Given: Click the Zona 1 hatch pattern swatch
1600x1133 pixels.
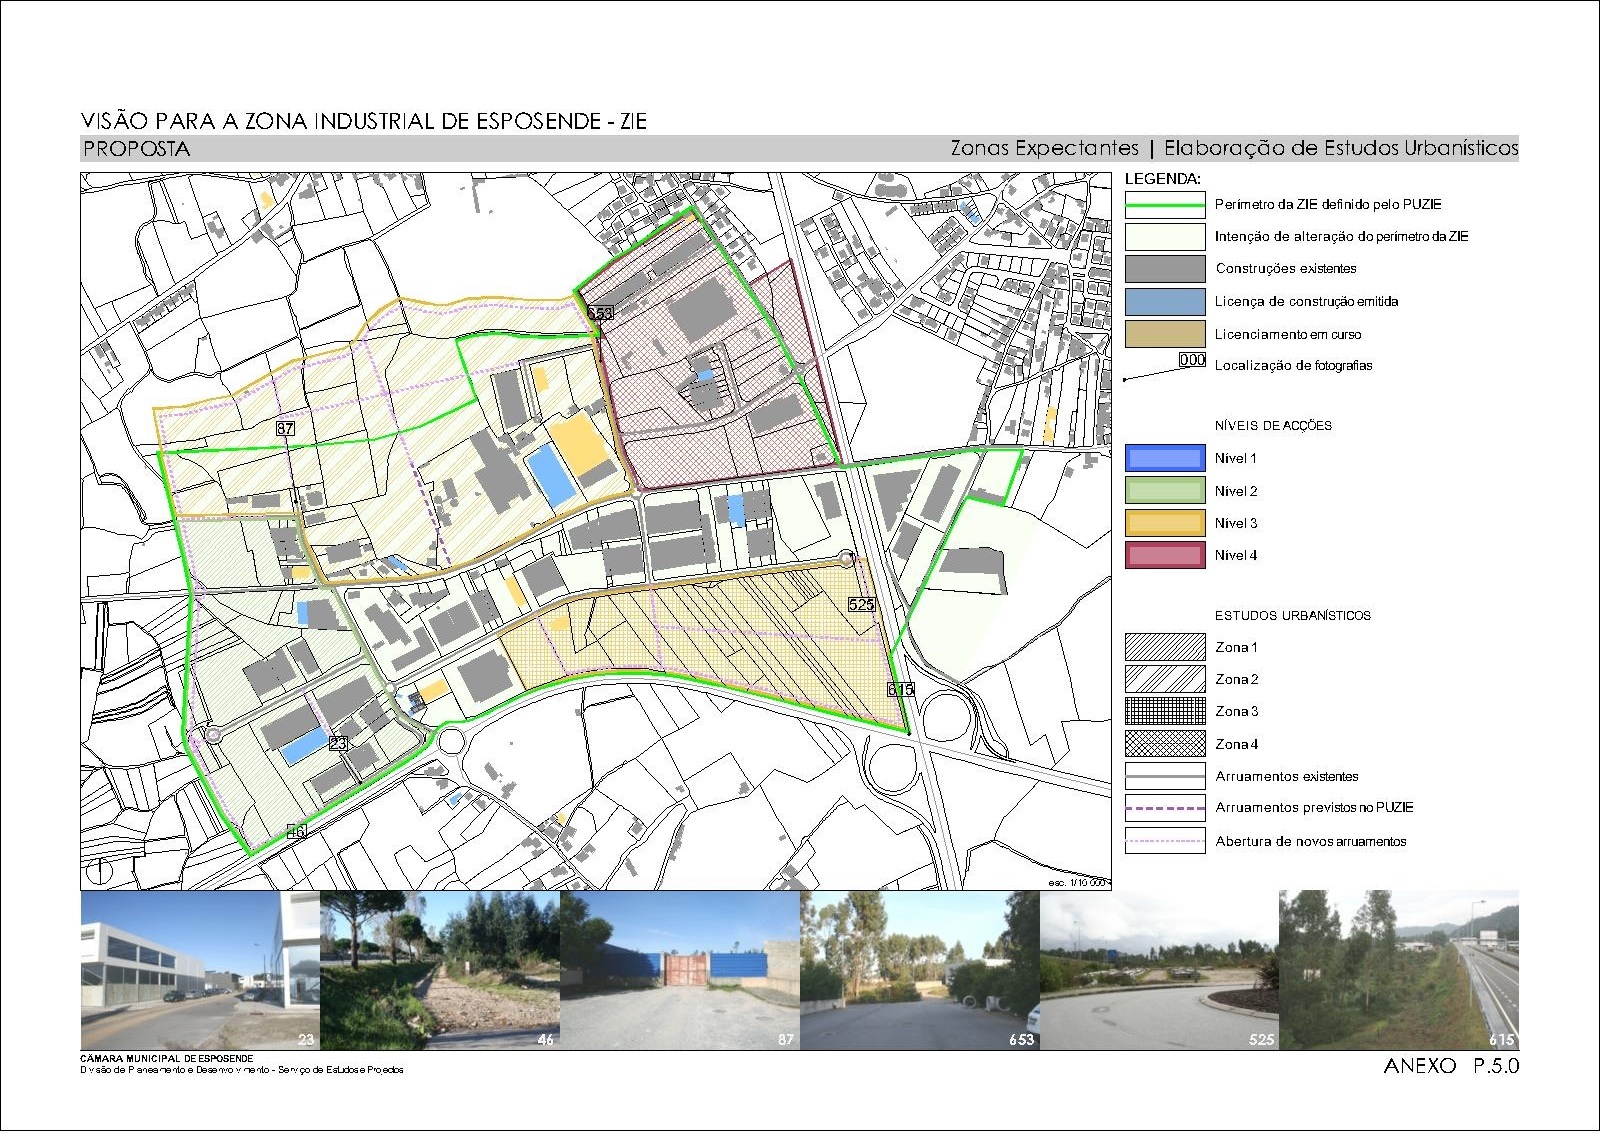Looking at the screenshot, I should (1165, 647).
